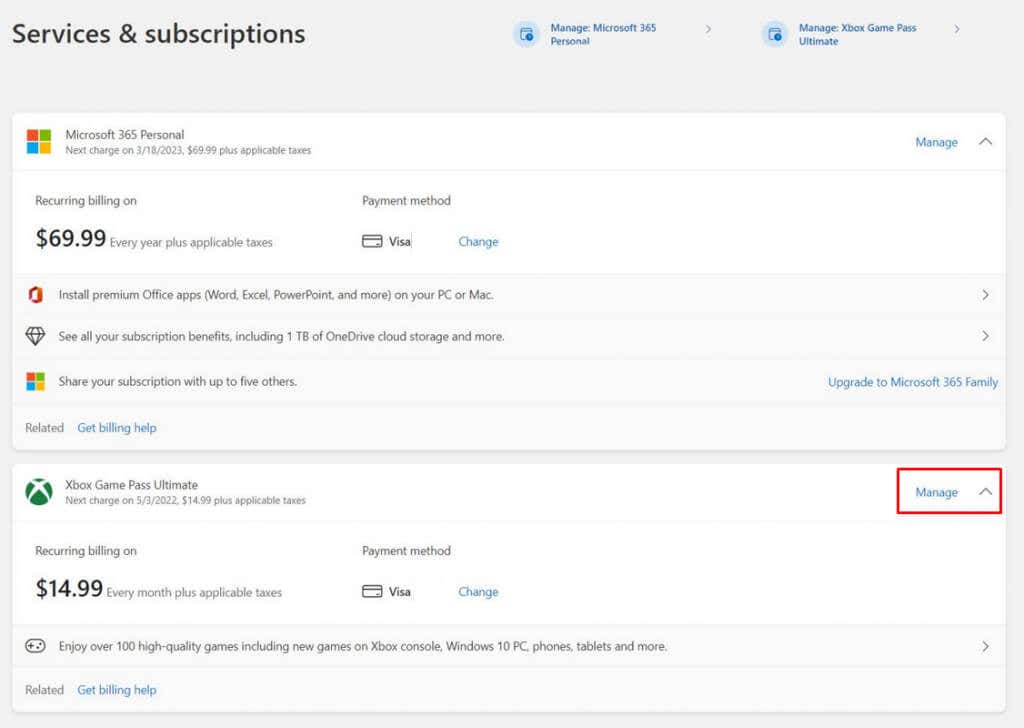Click the Next charge on 3/18/2023 text
Screen dimensions: 1024x728
tap(188, 150)
